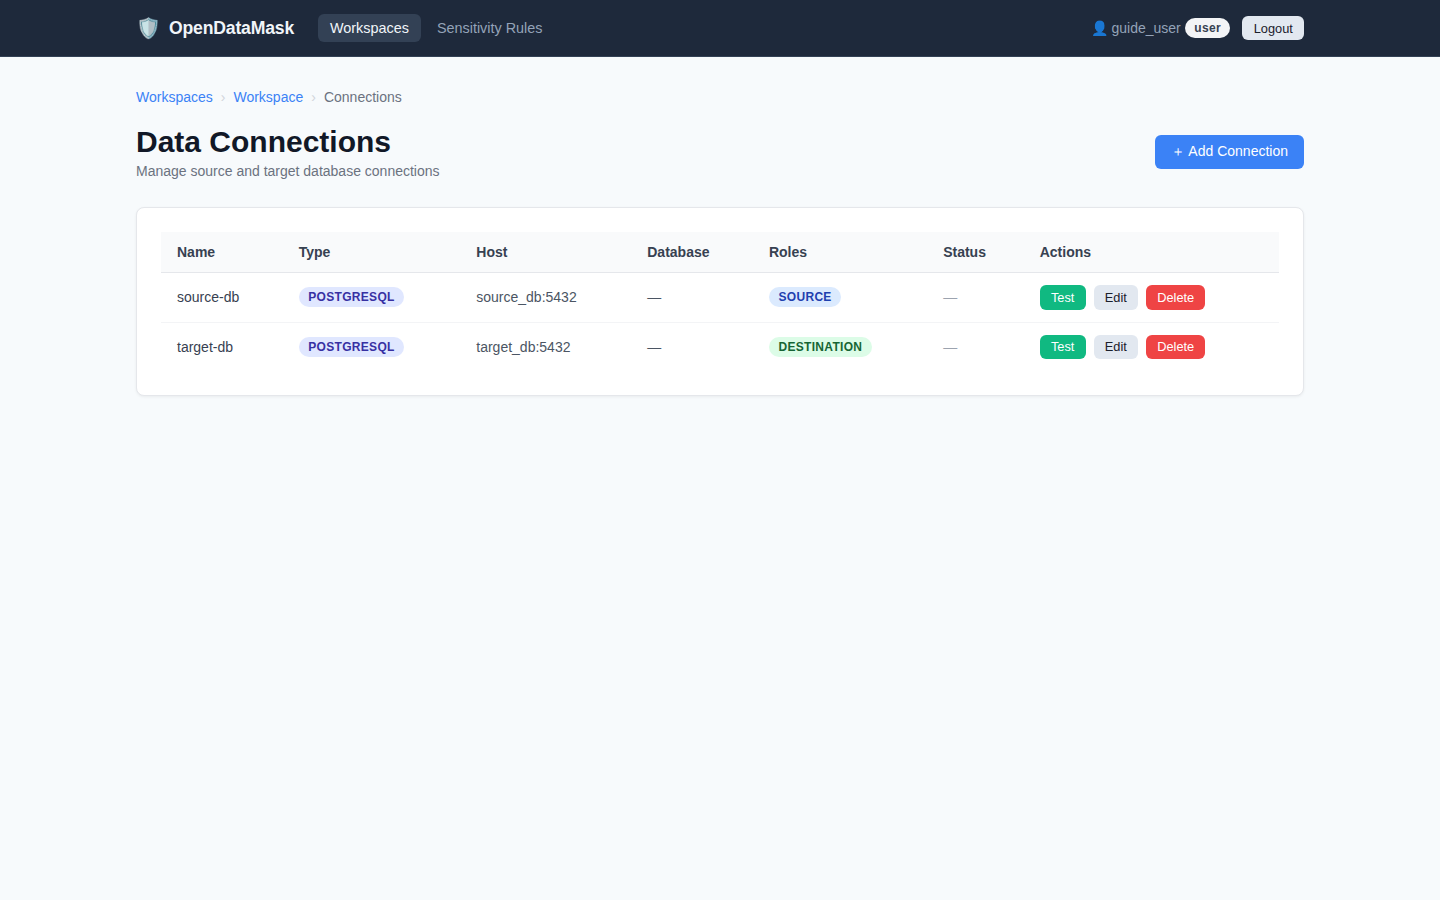Click the guide_user profile icon
This screenshot has width=1440, height=900.
[1099, 28]
